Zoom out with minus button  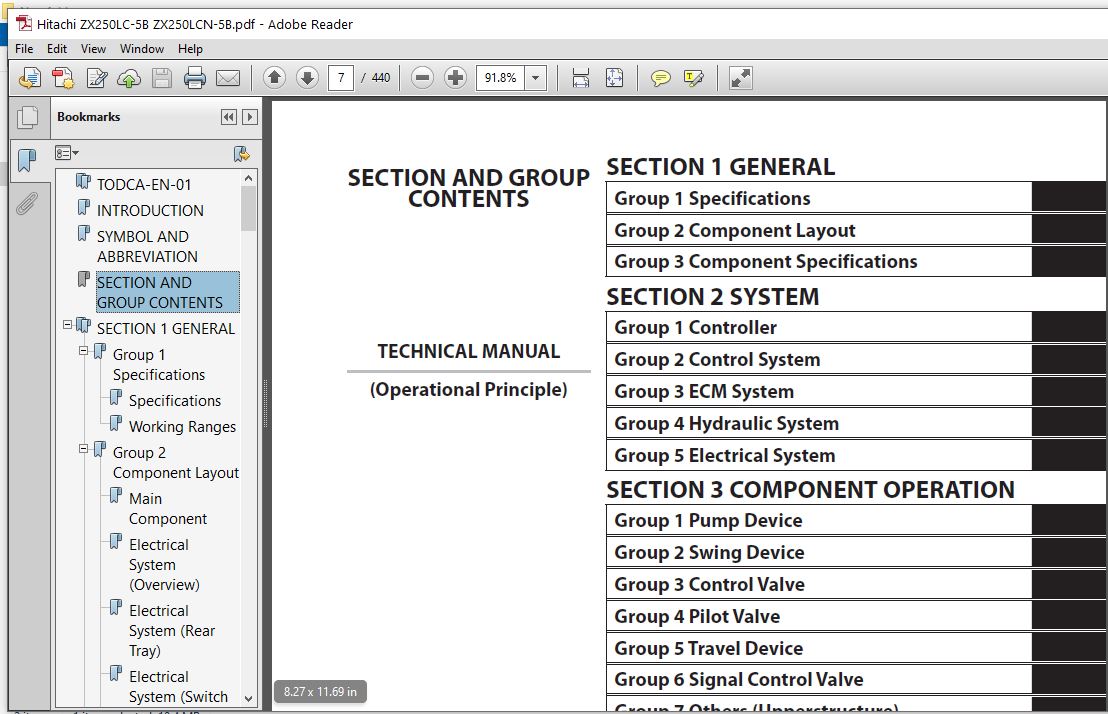pyautogui.click(x=423, y=77)
